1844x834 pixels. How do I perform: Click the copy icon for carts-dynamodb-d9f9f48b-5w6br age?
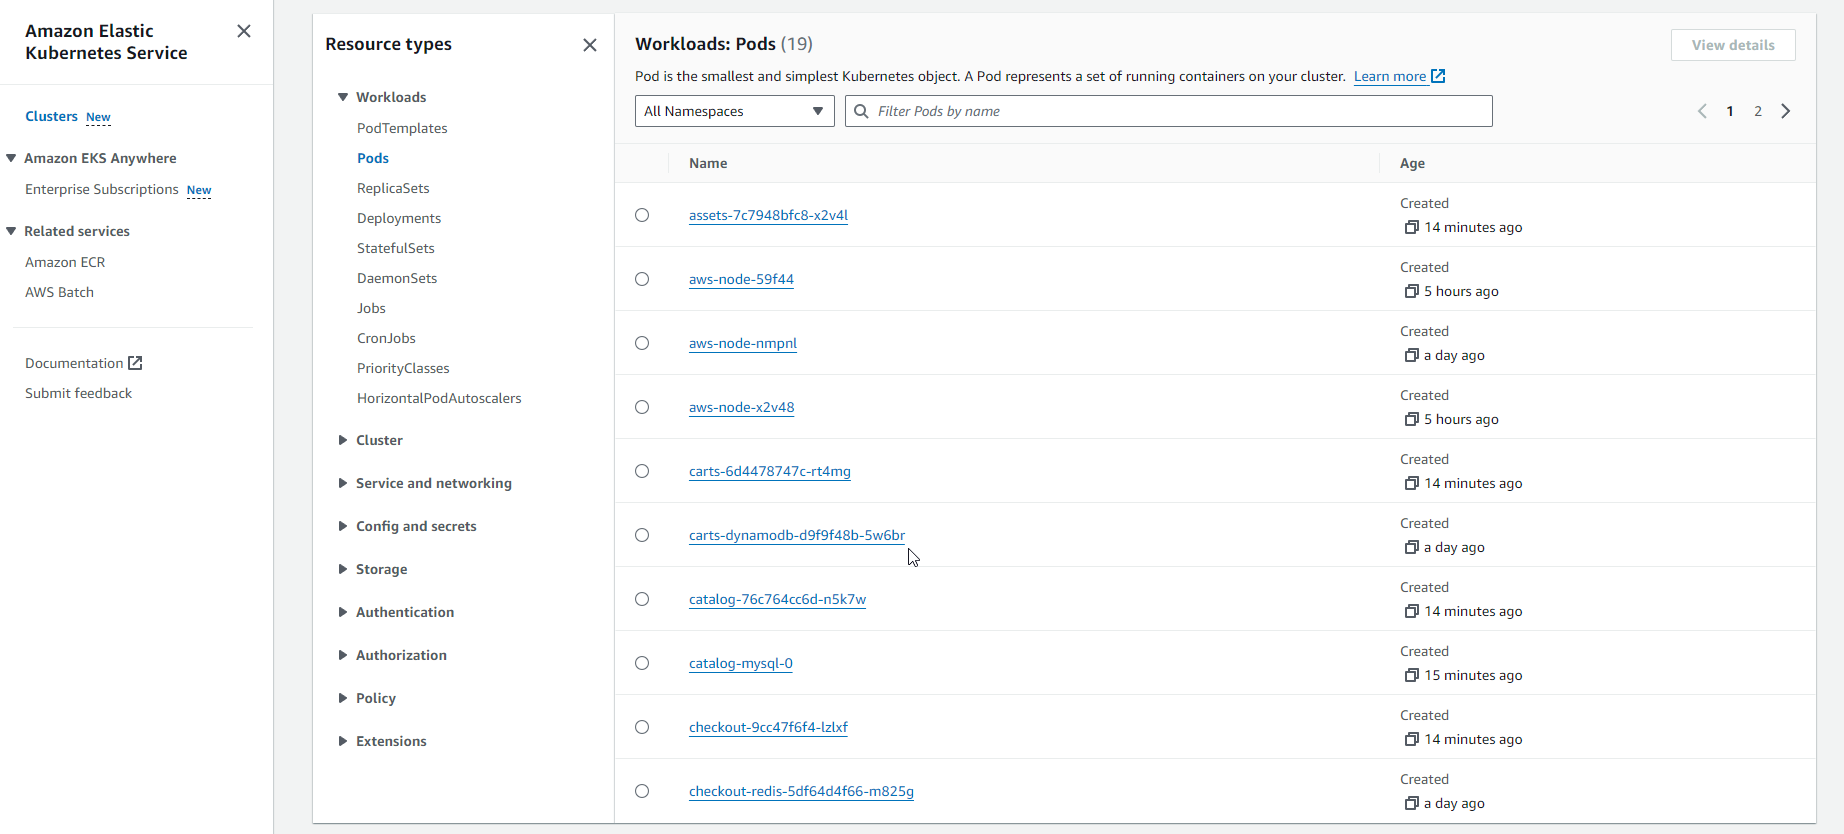click(1411, 547)
